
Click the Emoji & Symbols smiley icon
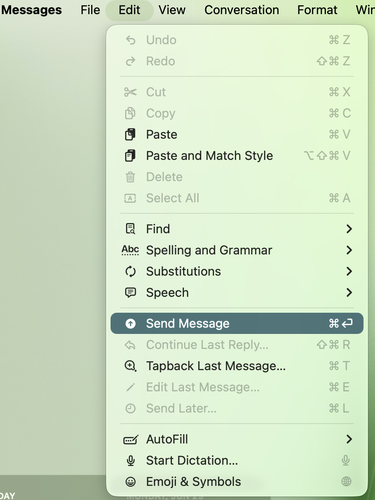pyautogui.click(x=130, y=482)
